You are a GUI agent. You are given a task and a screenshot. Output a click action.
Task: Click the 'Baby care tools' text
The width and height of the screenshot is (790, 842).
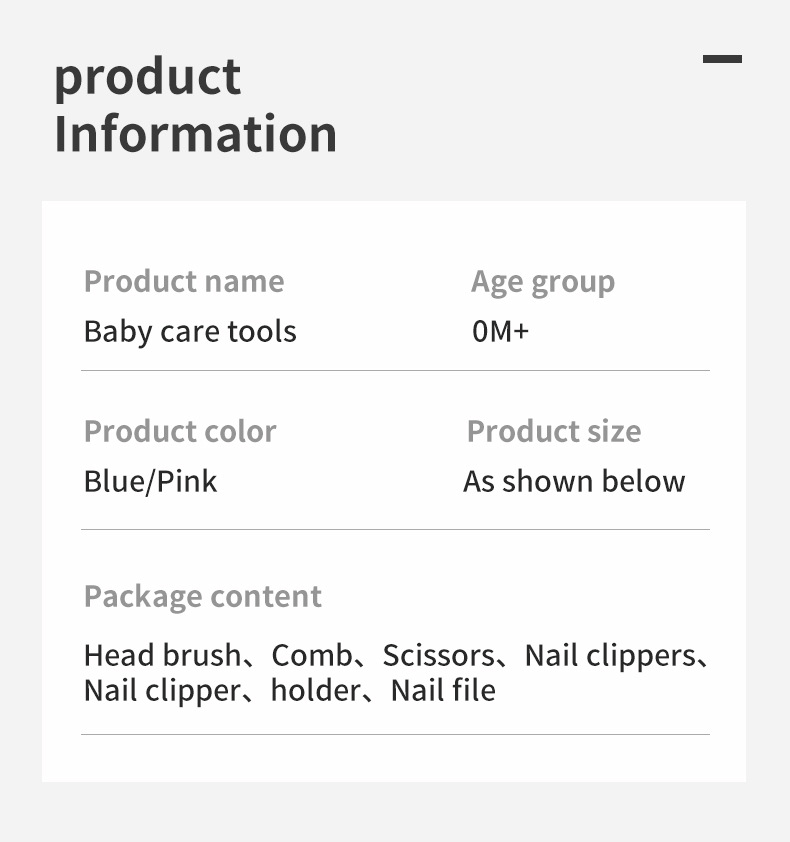[x=190, y=331]
